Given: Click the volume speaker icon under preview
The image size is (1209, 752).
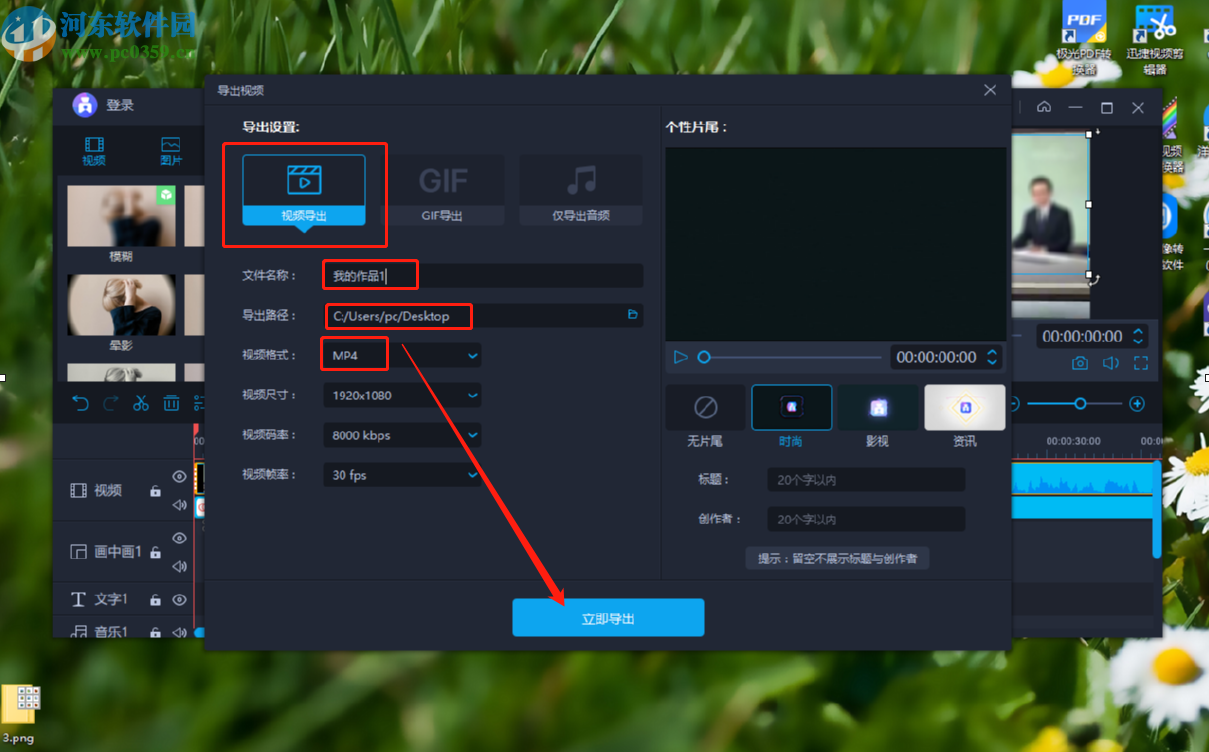Looking at the screenshot, I should tap(1110, 363).
